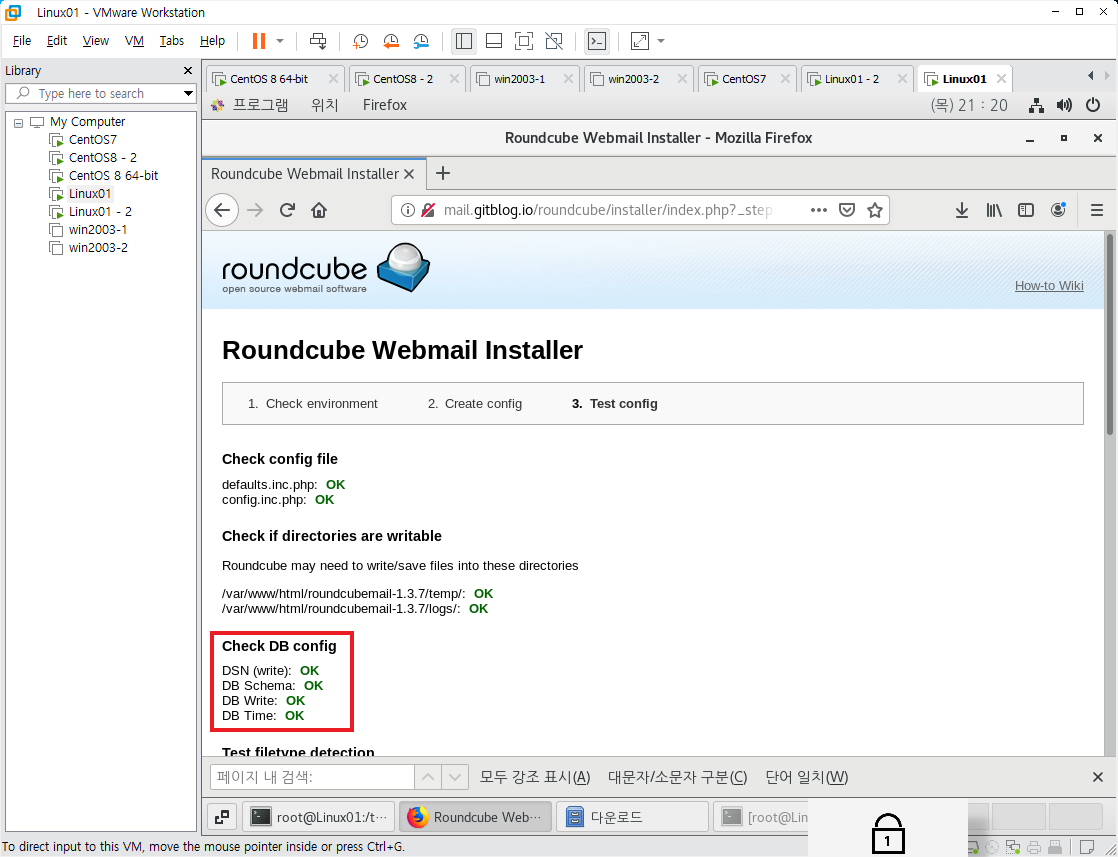Switch to the win2003-2 VM tab
This screenshot has width=1118, height=857.
click(633, 79)
